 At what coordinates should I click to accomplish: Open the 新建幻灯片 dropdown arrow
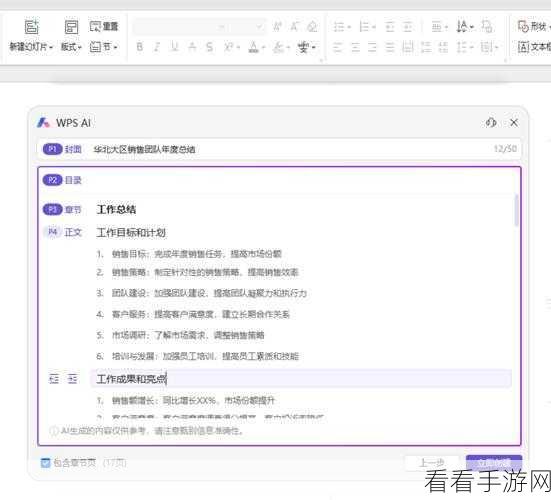pyautogui.click(x=51, y=47)
